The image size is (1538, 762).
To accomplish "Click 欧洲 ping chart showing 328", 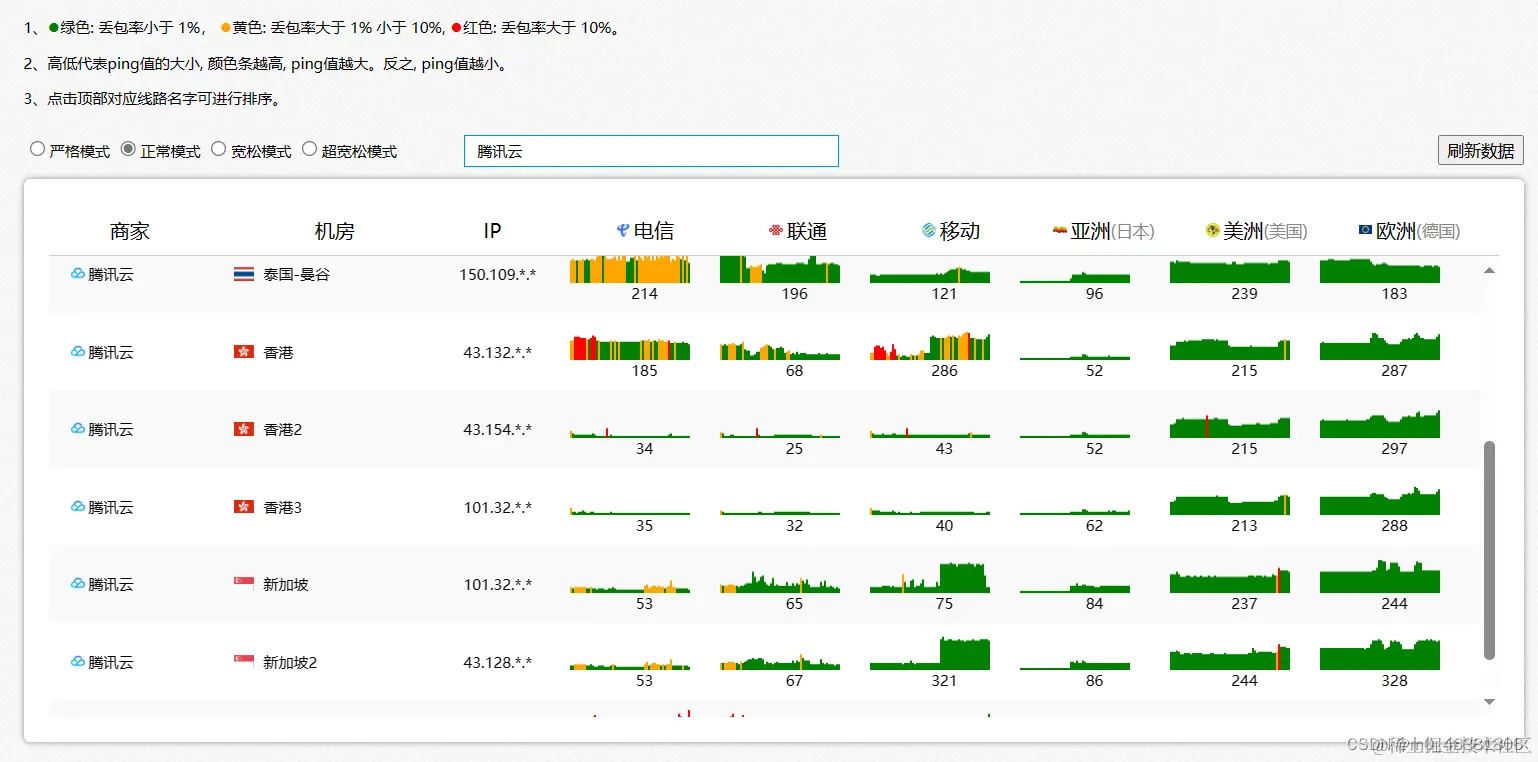I will pos(1380,656).
